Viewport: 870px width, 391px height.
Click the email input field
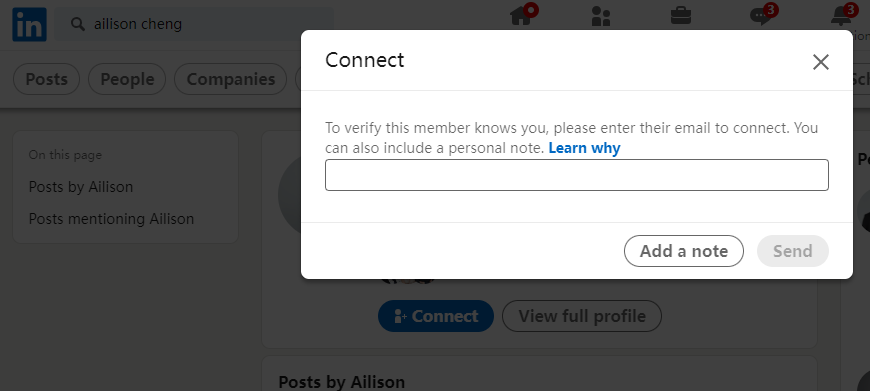[576, 175]
